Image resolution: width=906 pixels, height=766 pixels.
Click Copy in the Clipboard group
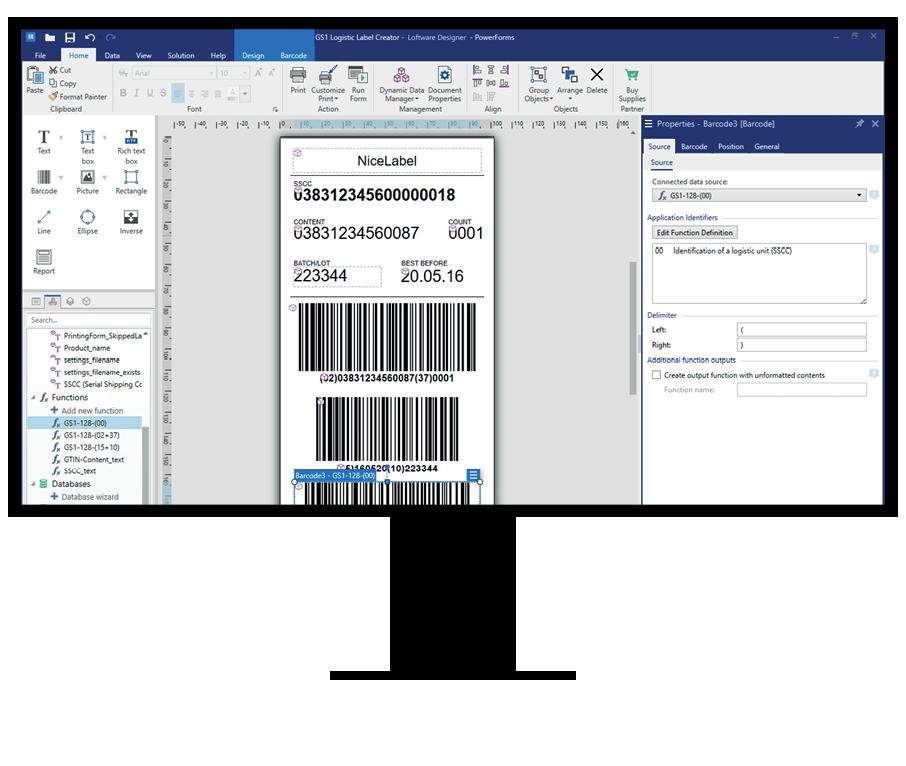(62, 83)
